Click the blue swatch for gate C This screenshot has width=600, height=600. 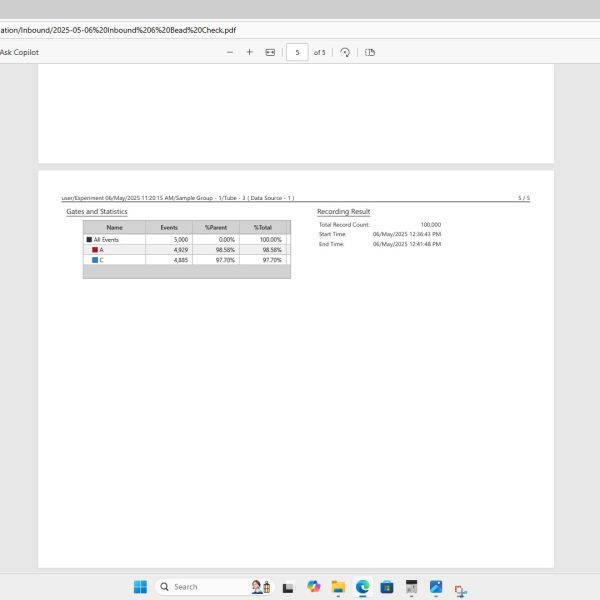[x=95, y=260]
